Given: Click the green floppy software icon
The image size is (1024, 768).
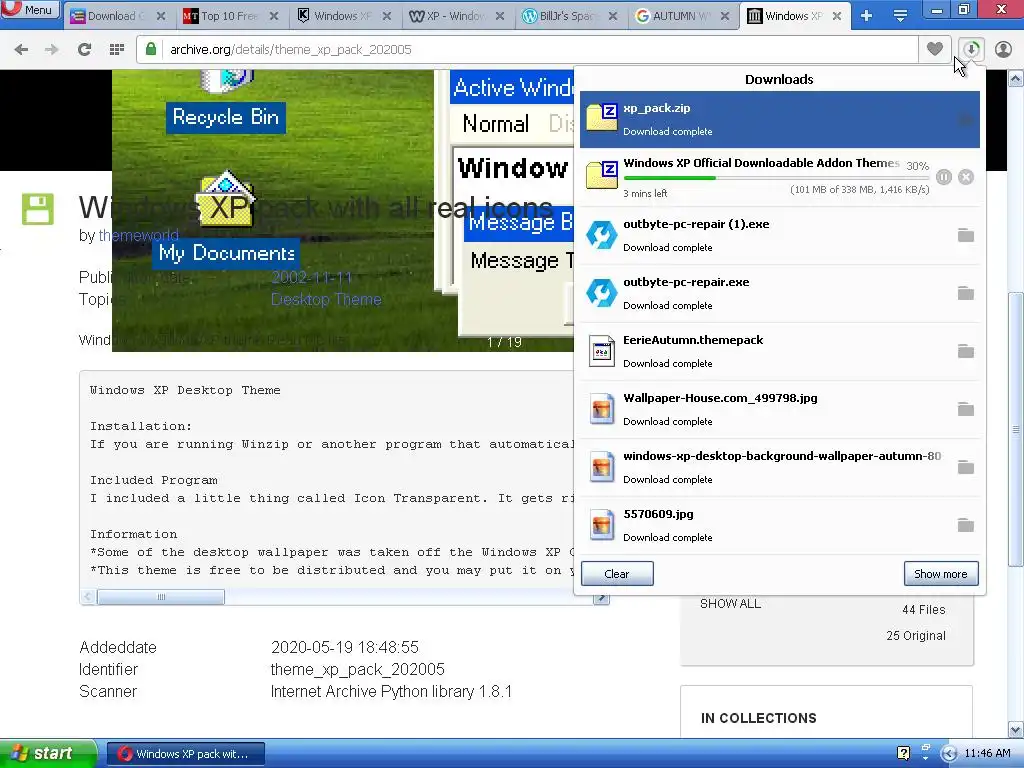Looking at the screenshot, I should tap(38, 209).
